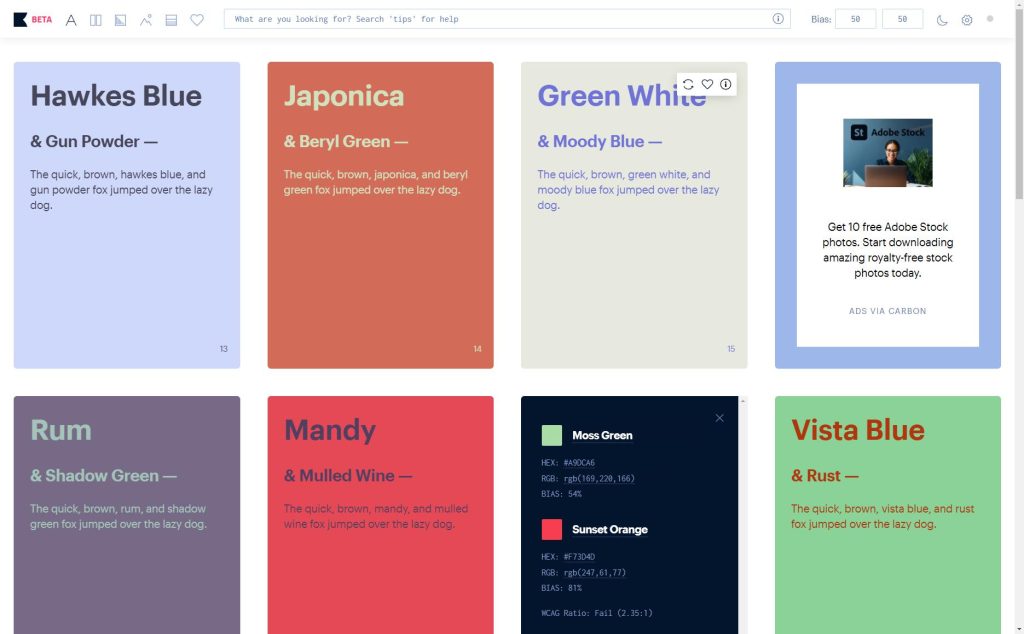Image resolution: width=1024 pixels, height=634 pixels.
Task: Click the '& Rust —' subtitle
Action: pyautogui.click(x=825, y=476)
